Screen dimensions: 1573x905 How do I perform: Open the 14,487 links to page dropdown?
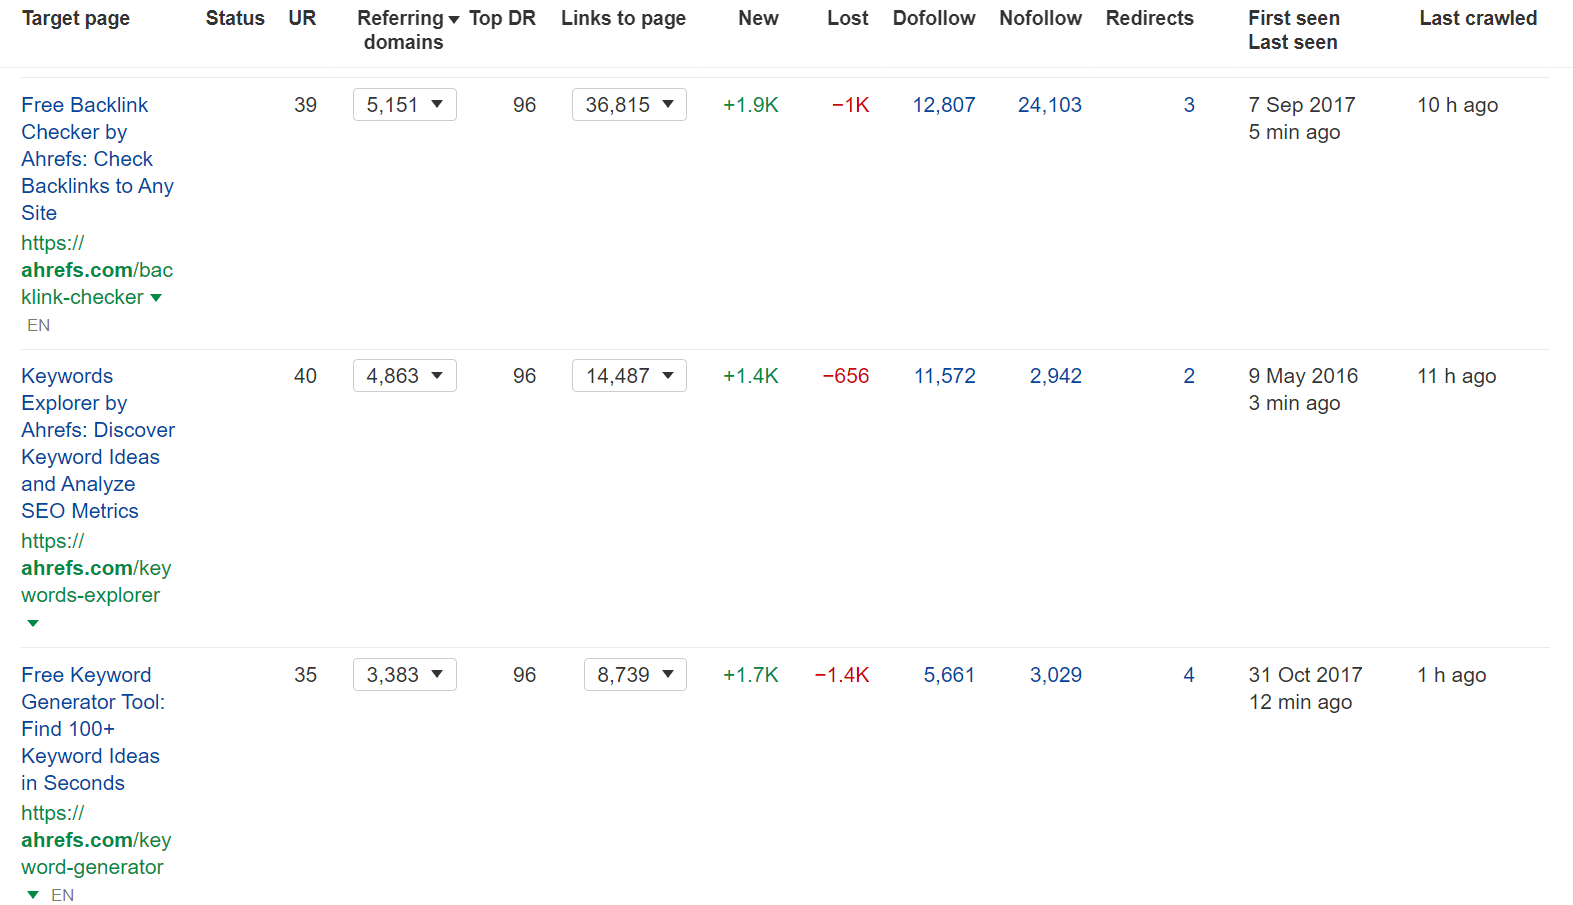(629, 376)
